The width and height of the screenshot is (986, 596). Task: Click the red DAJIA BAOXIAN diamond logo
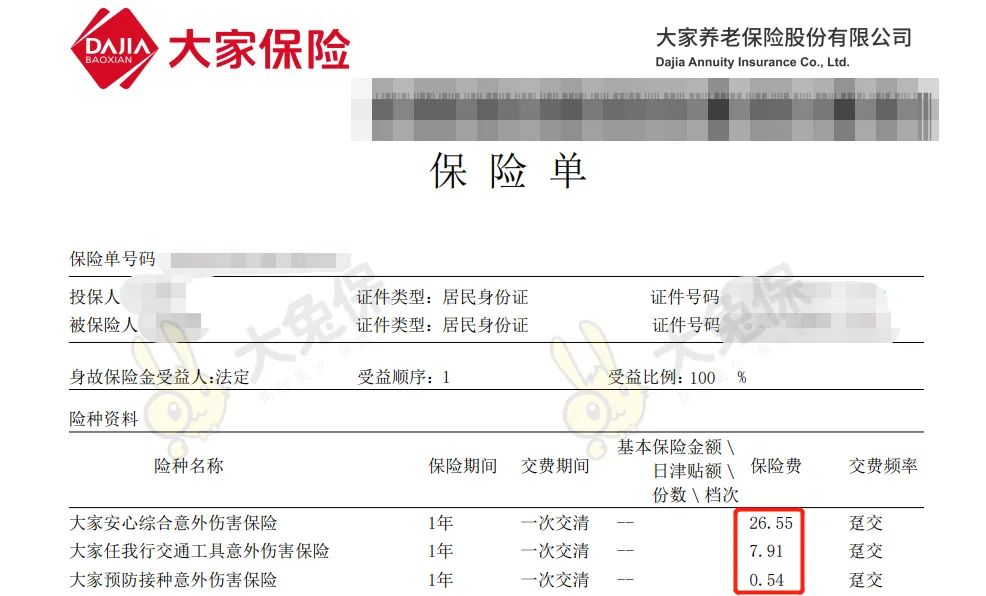coord(114,48)
